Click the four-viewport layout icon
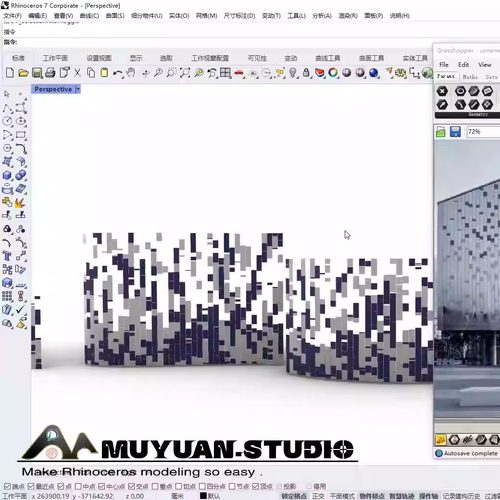500x500 pixels. 225,73
